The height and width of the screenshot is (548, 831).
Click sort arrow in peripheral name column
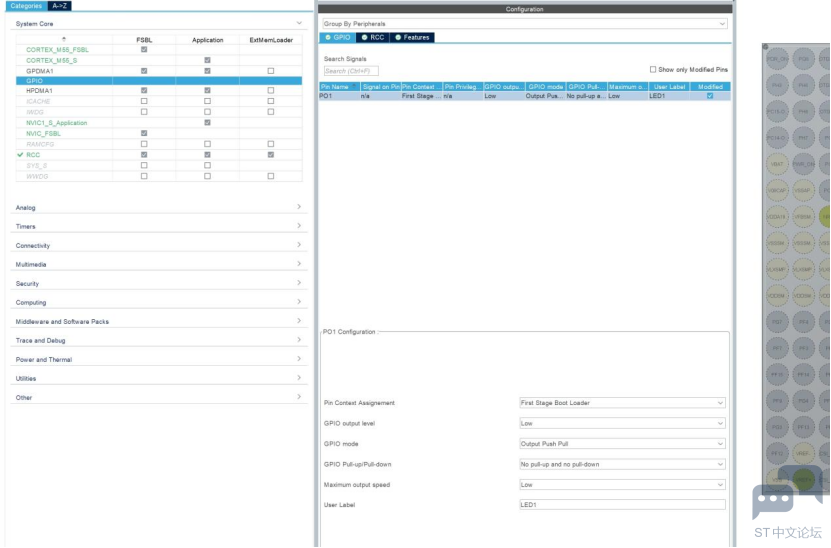click(64, 39)
